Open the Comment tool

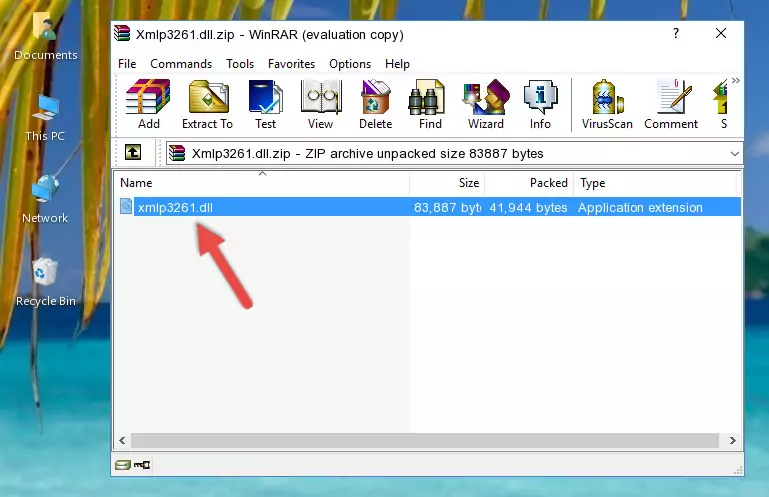coord(671,105)
